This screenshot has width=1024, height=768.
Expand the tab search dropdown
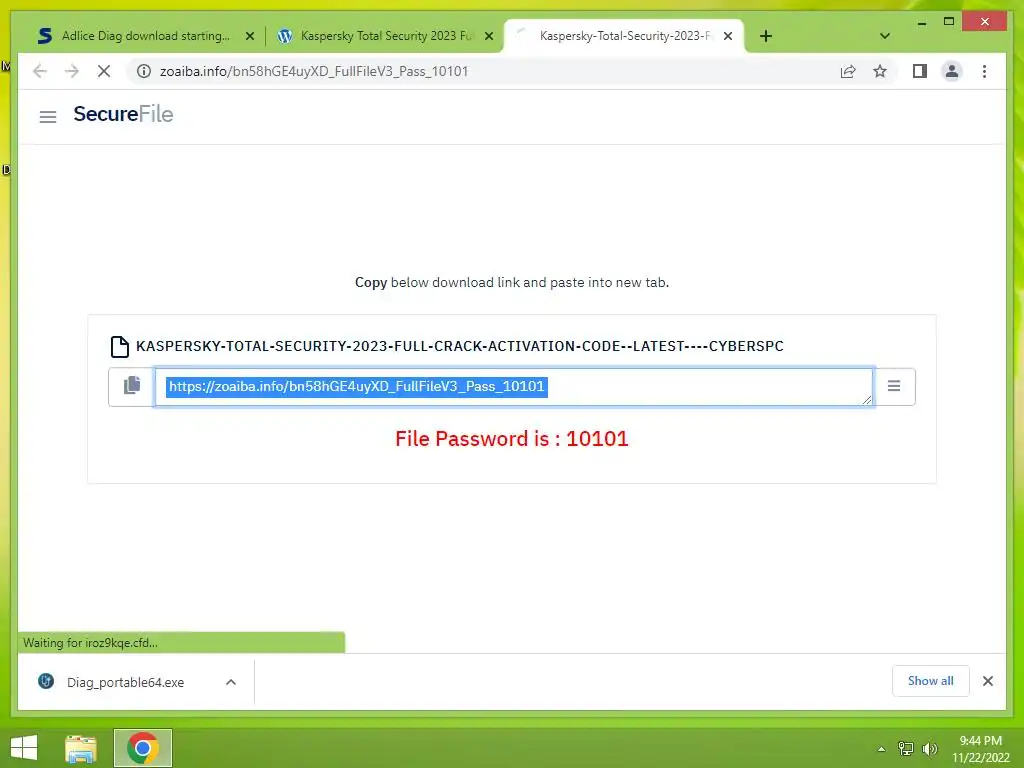[884, 36]
